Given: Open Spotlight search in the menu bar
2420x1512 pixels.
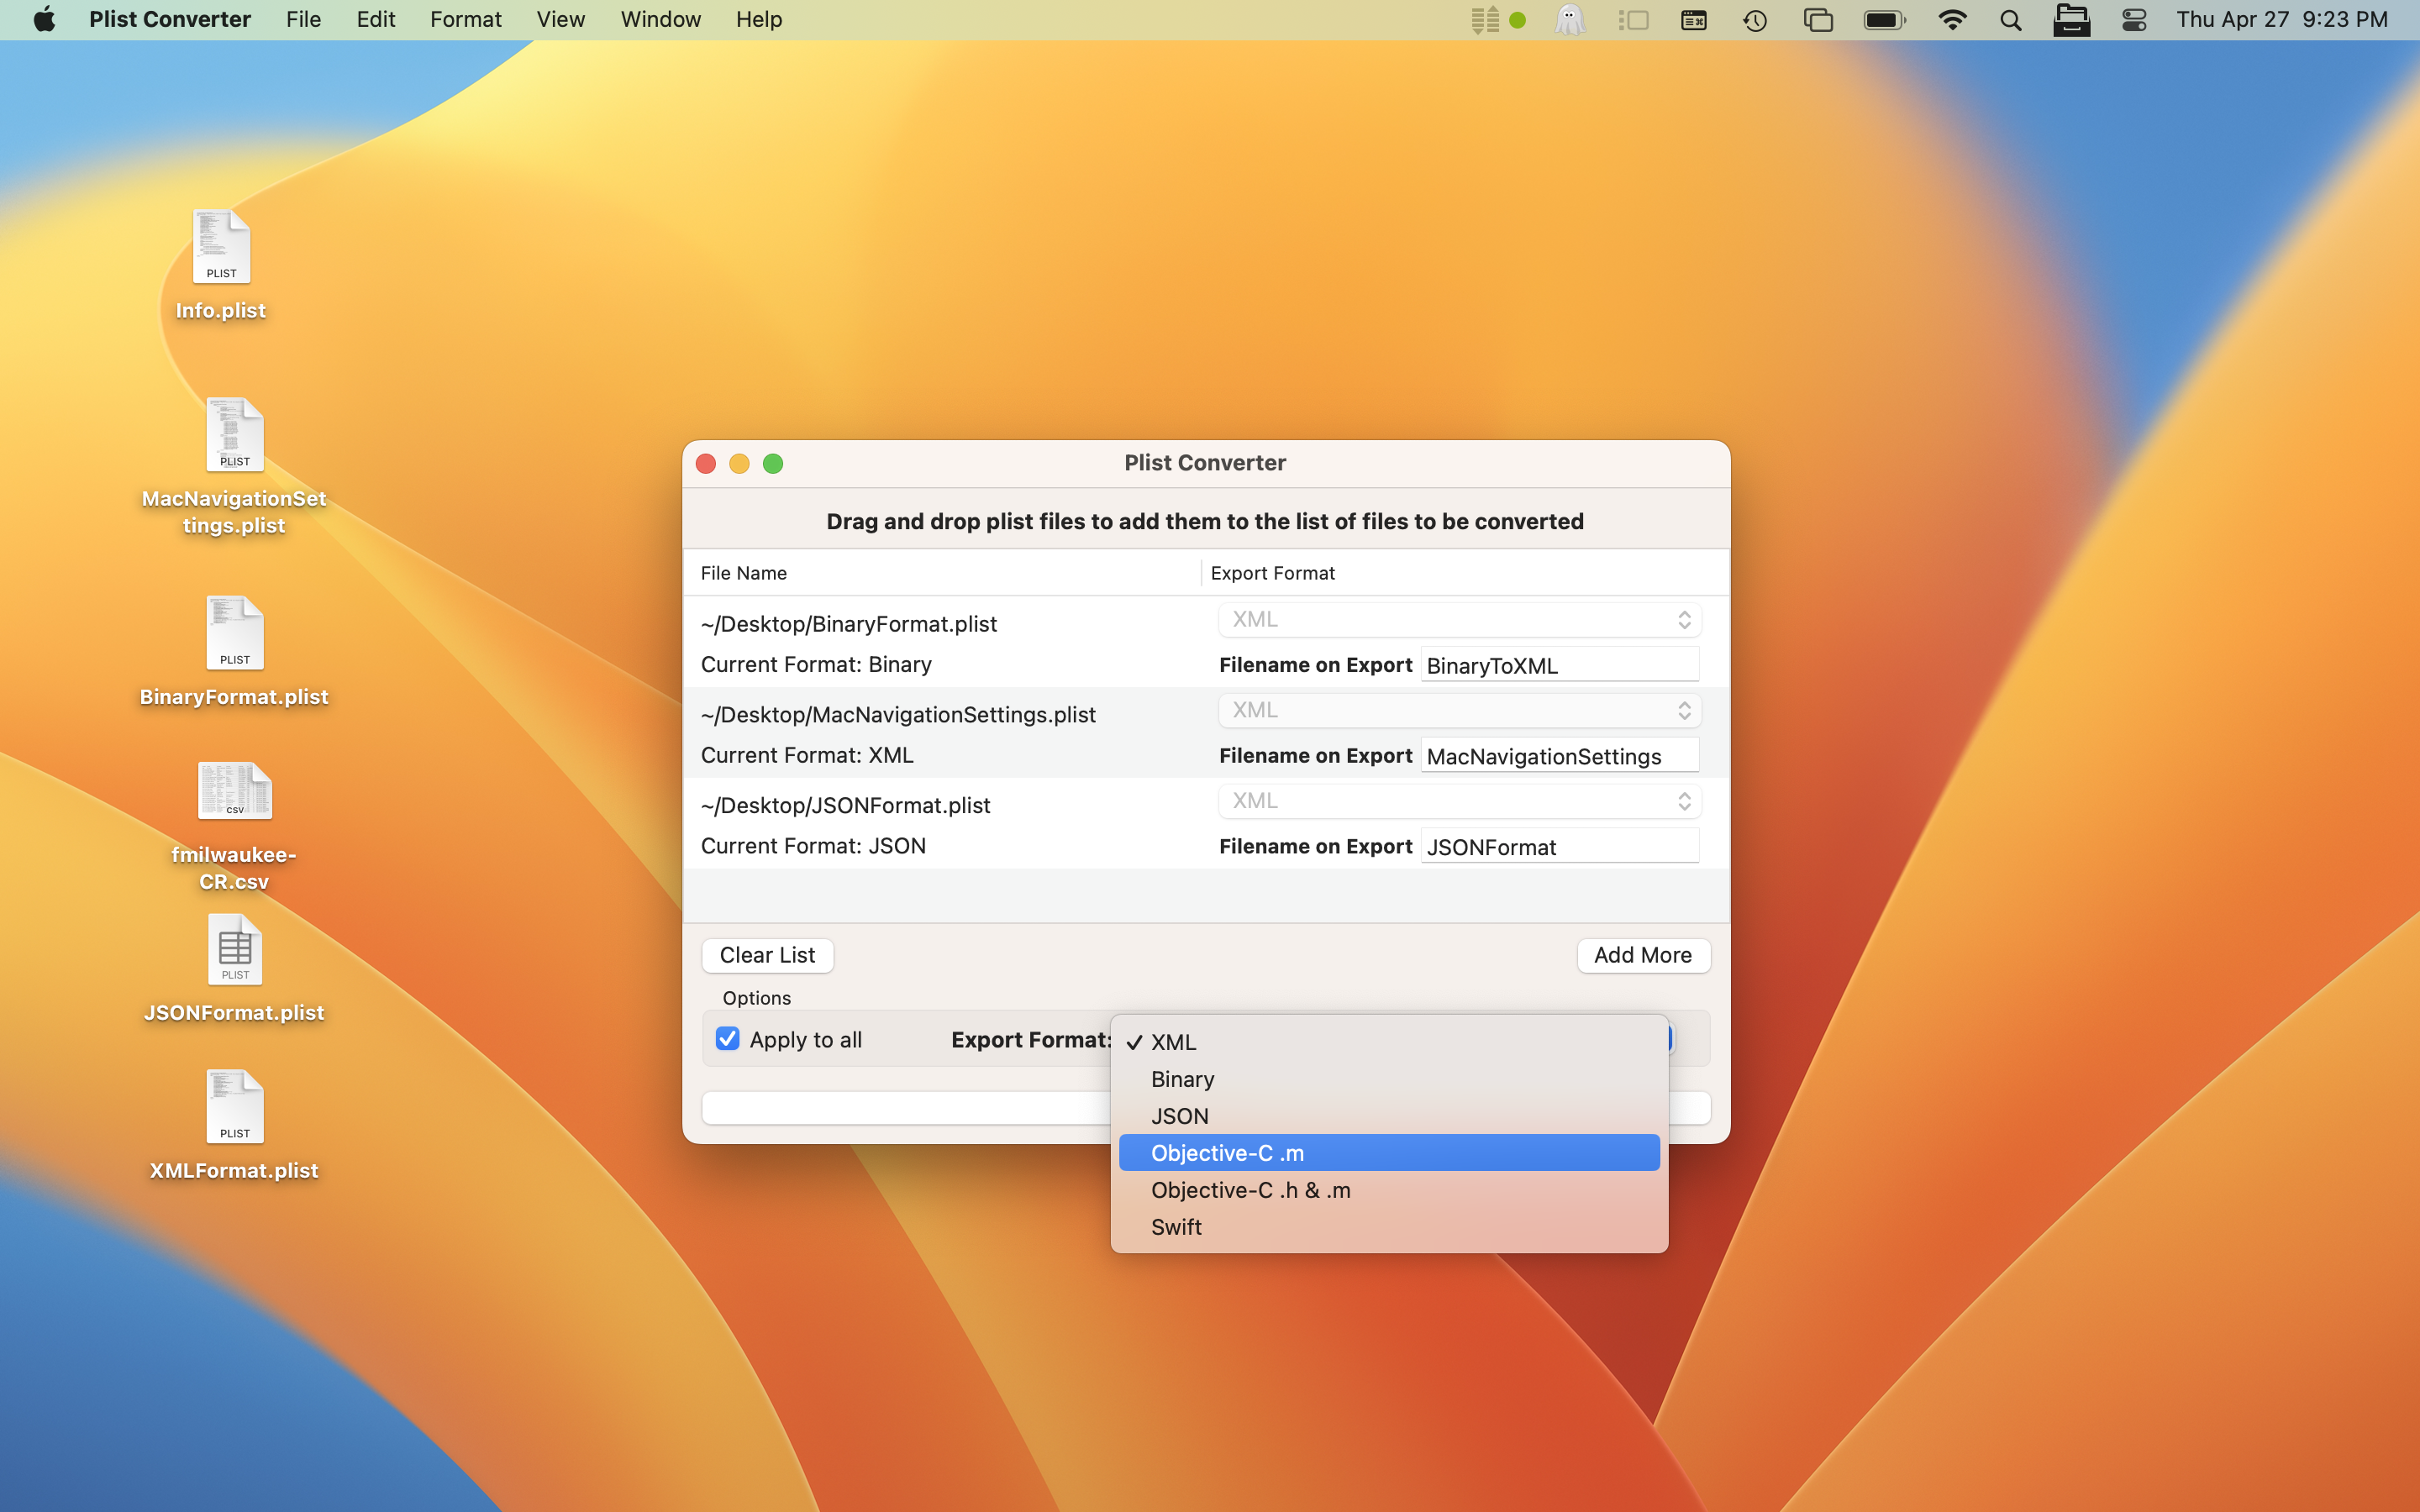Looking at the screenshot, I should tap(2010, 19).
